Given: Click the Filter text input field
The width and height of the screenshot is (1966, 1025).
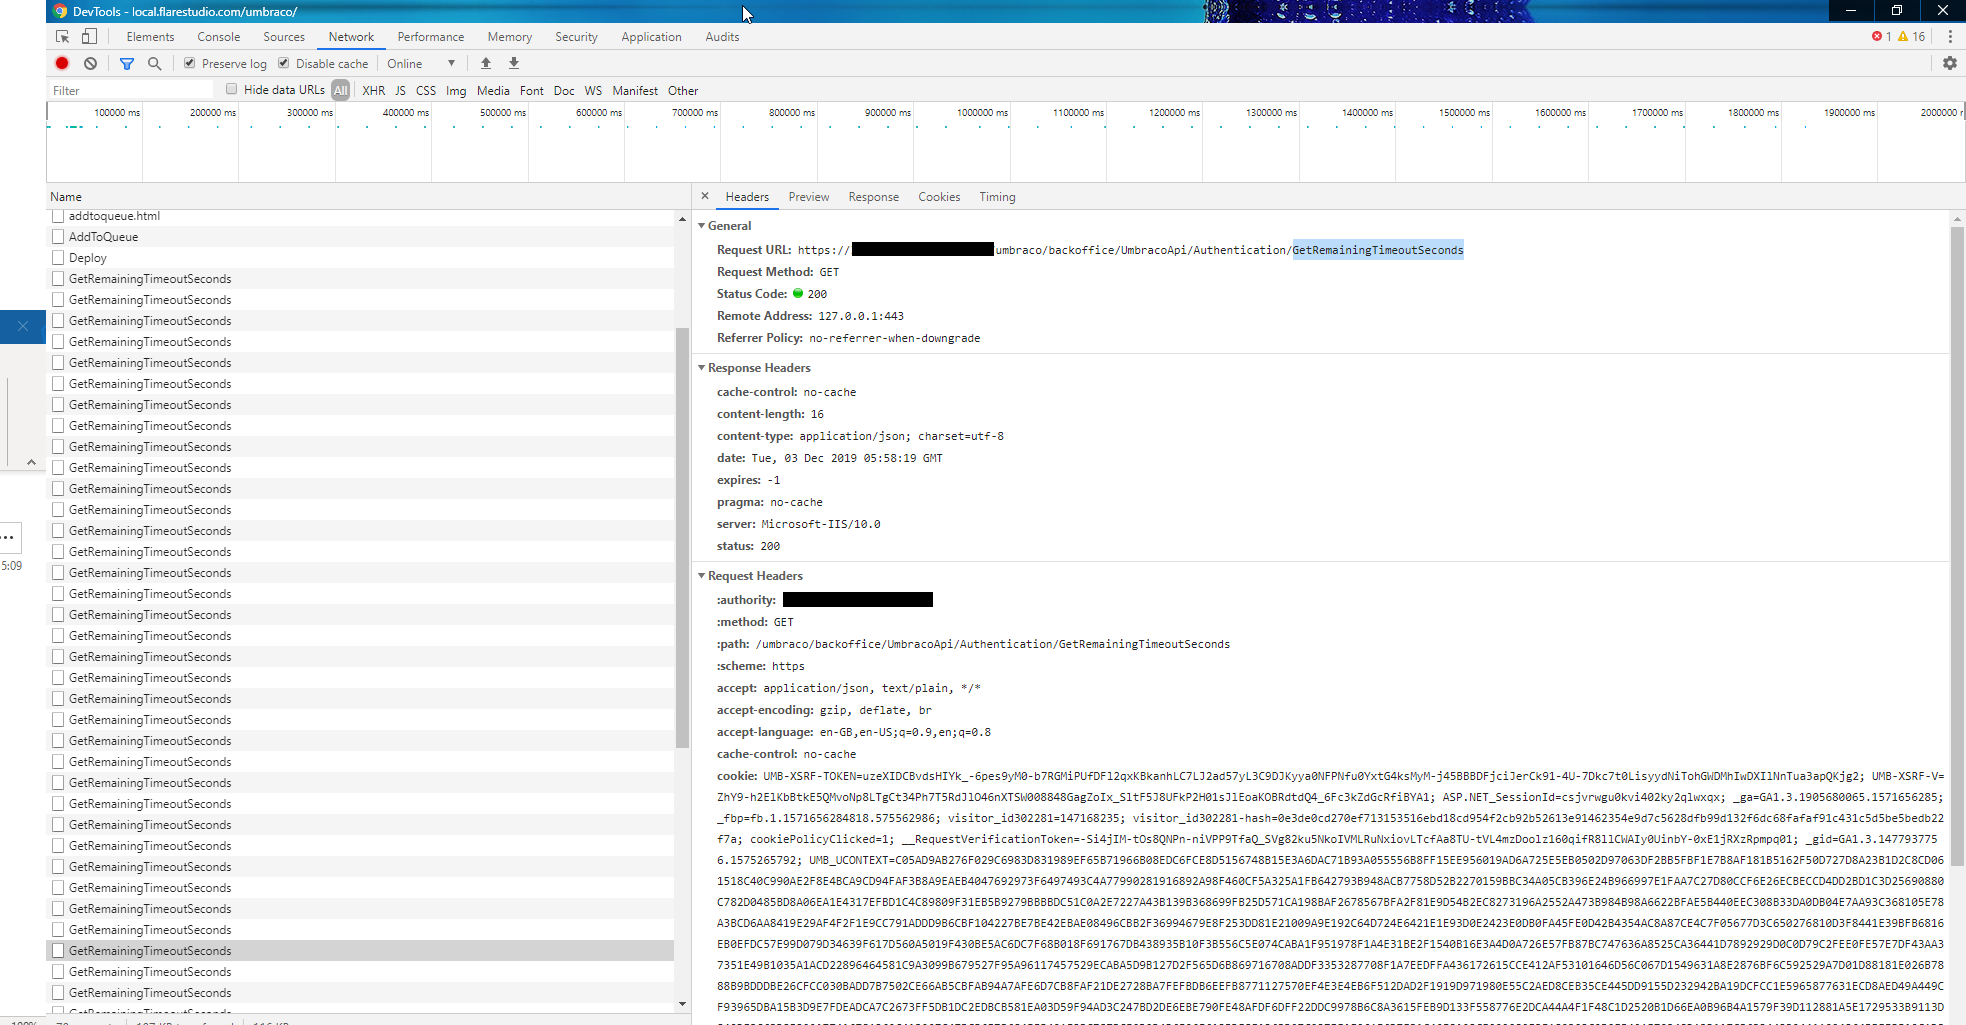Looking at the screenshot, I should 130,90.
